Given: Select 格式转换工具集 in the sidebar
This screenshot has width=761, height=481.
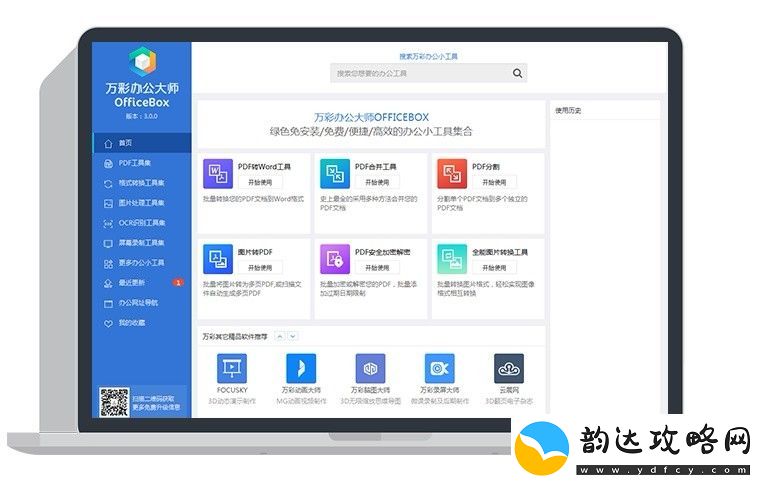Looking at the screenshot, I should click(142, 183).
